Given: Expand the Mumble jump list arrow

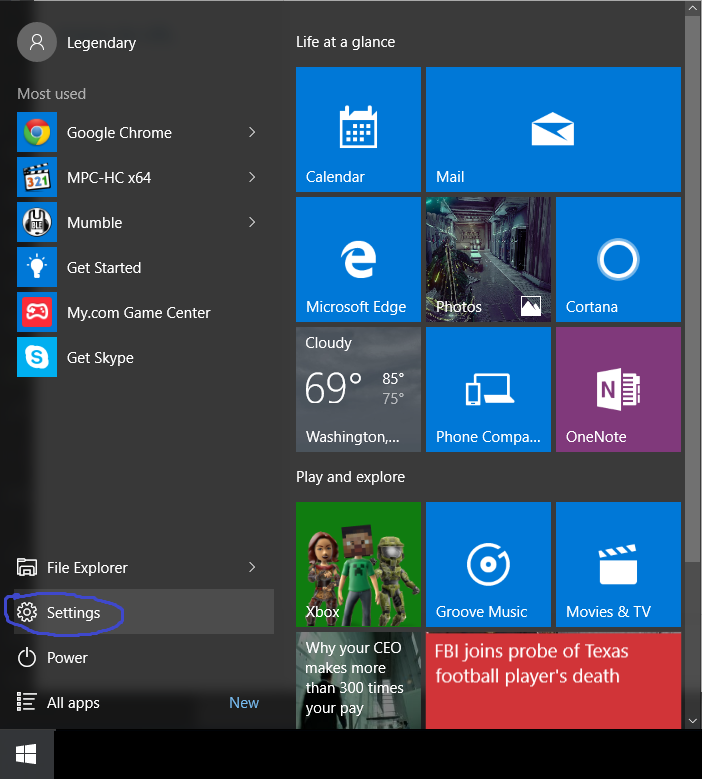Looking at the screenshot, I should coord(252,222).
